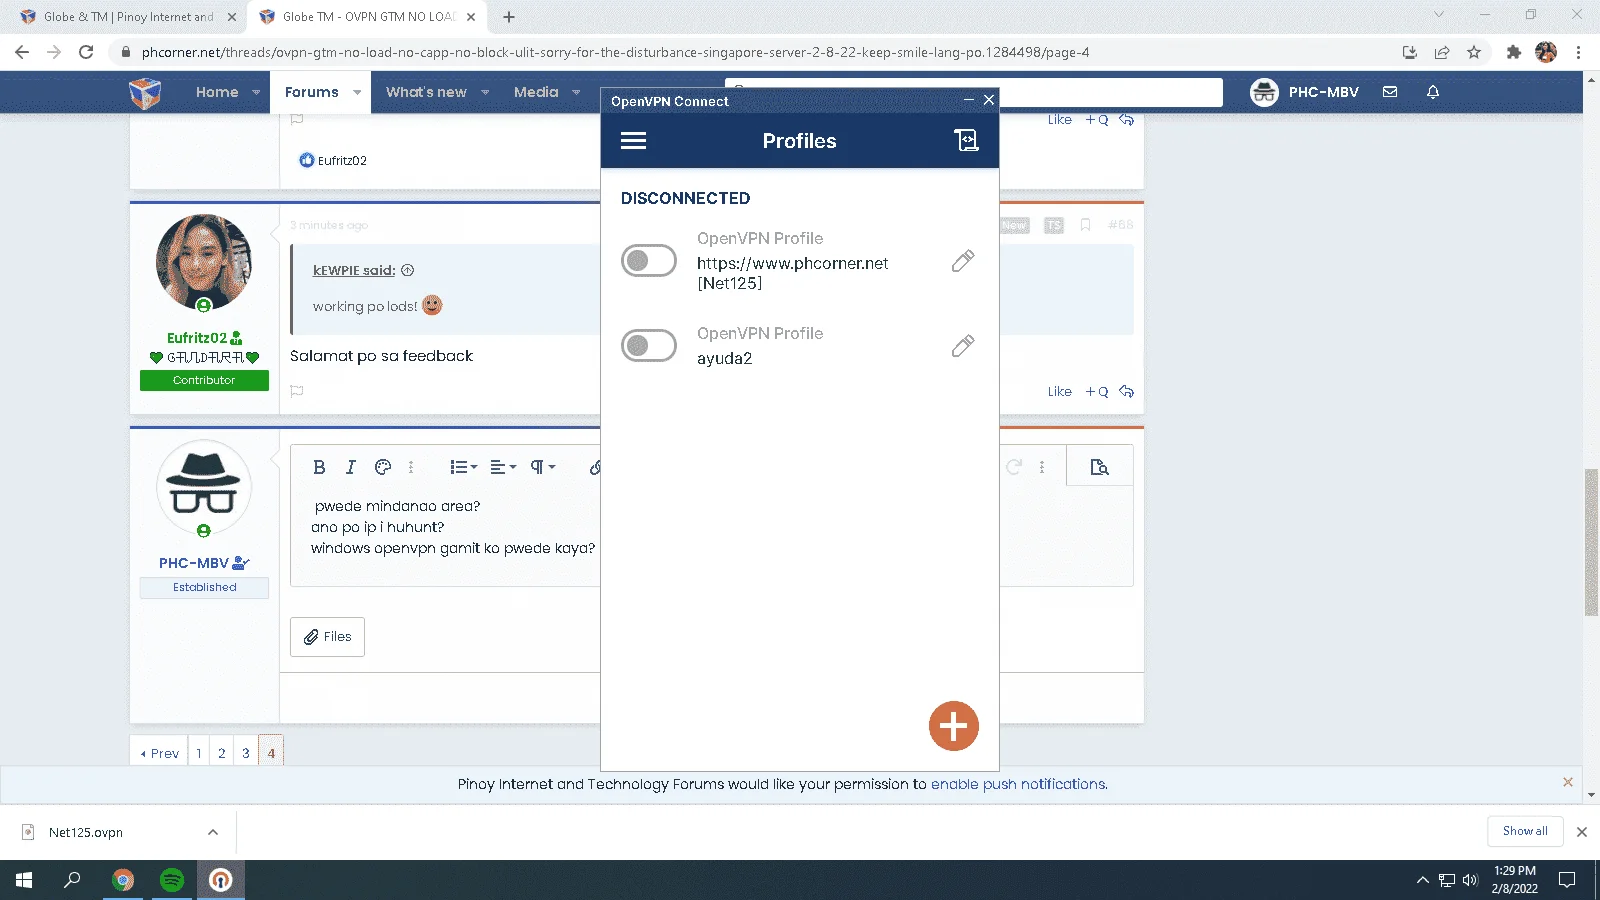
Task: Open the OpenVPN Connect hamburger menu
Action: pos(633,141)
